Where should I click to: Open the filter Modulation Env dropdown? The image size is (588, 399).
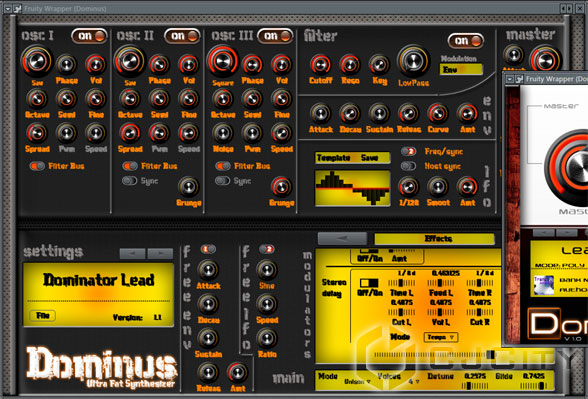coord(461,69)
